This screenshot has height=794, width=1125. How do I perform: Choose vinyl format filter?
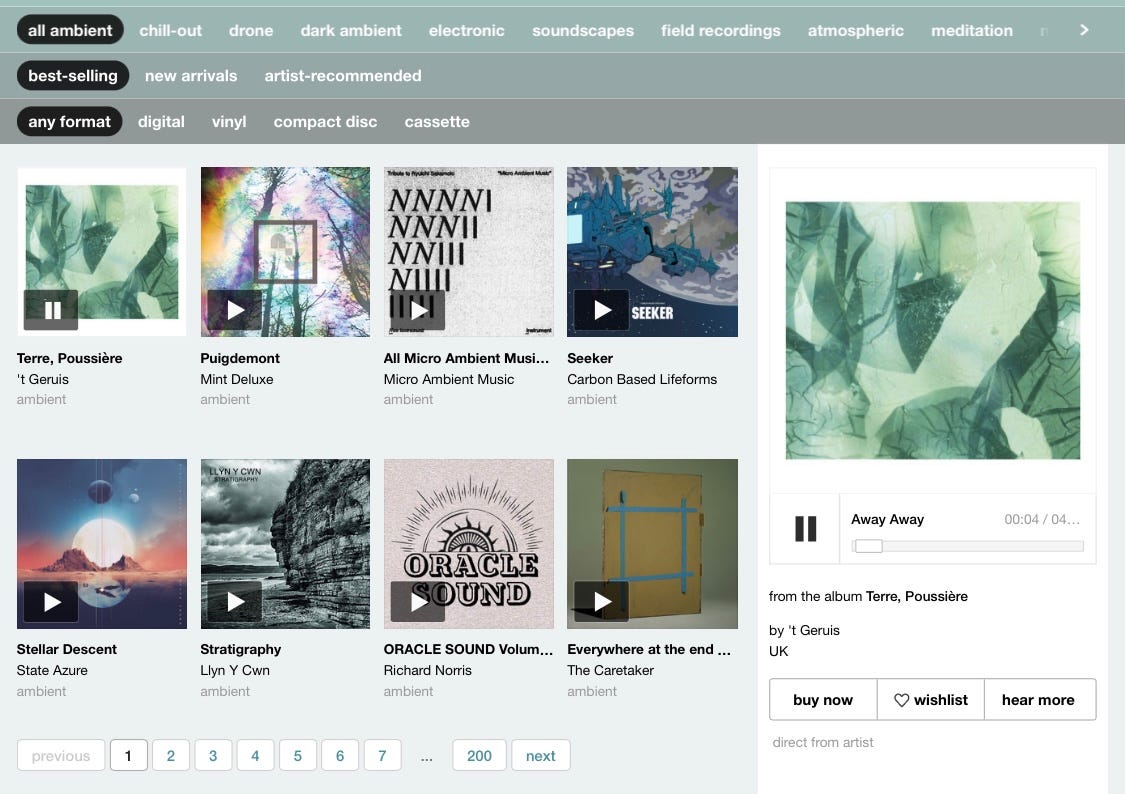pos(229,121)
